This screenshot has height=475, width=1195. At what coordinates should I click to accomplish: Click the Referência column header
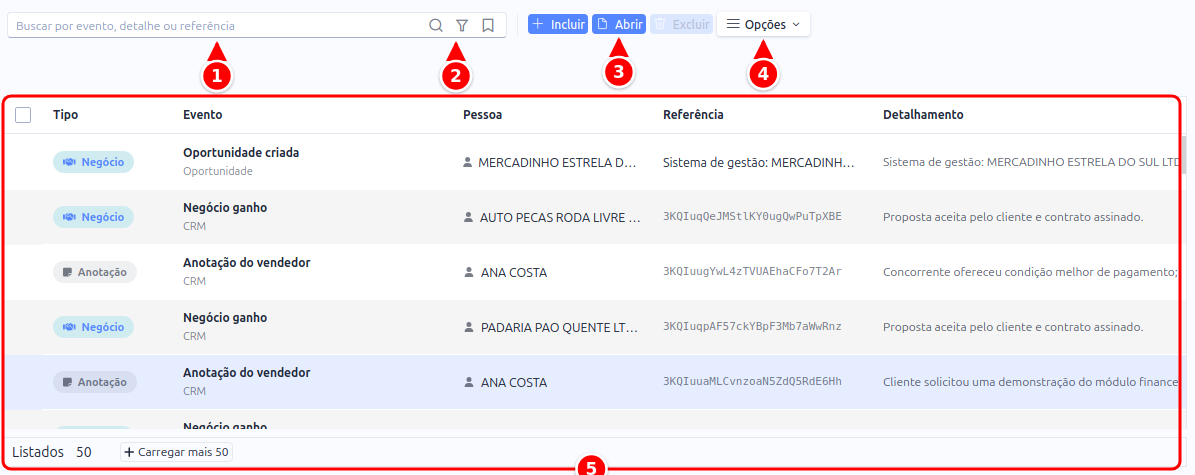(694, 114)
